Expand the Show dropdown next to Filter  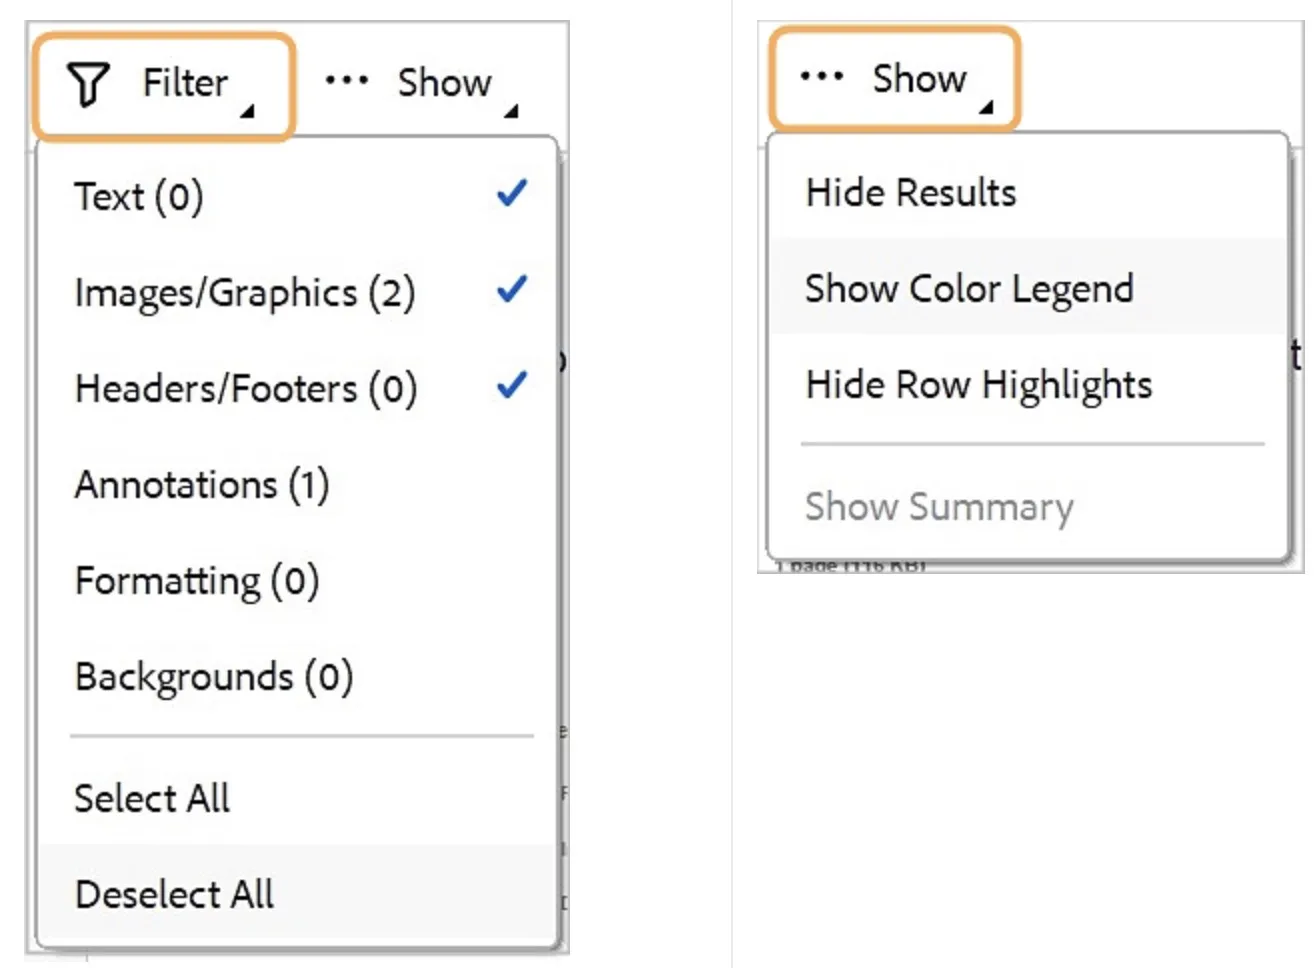tap(511, 111)
